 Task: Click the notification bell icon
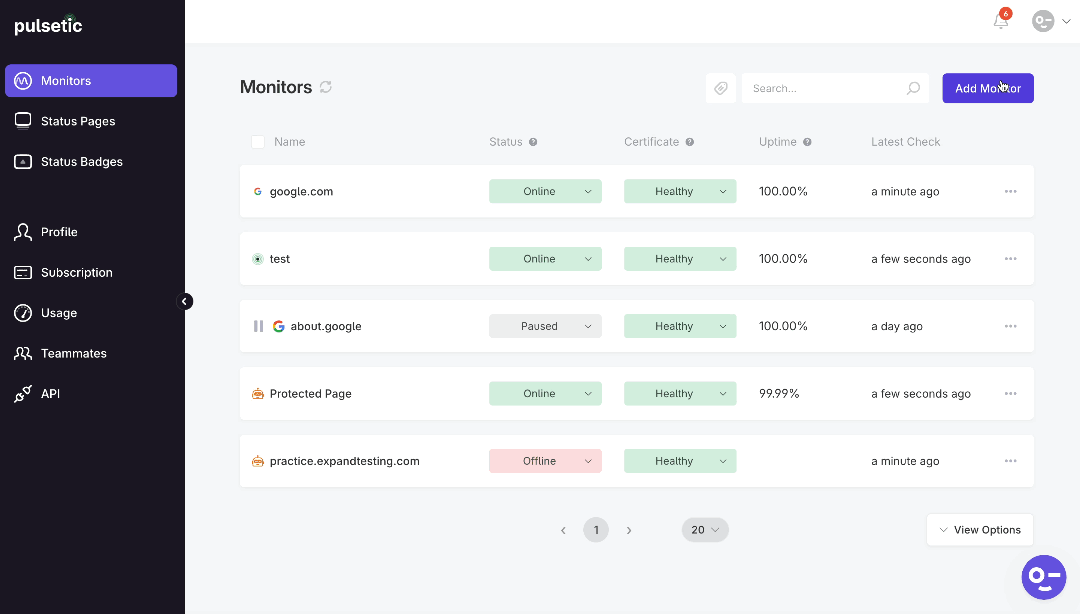(1001, 21)
